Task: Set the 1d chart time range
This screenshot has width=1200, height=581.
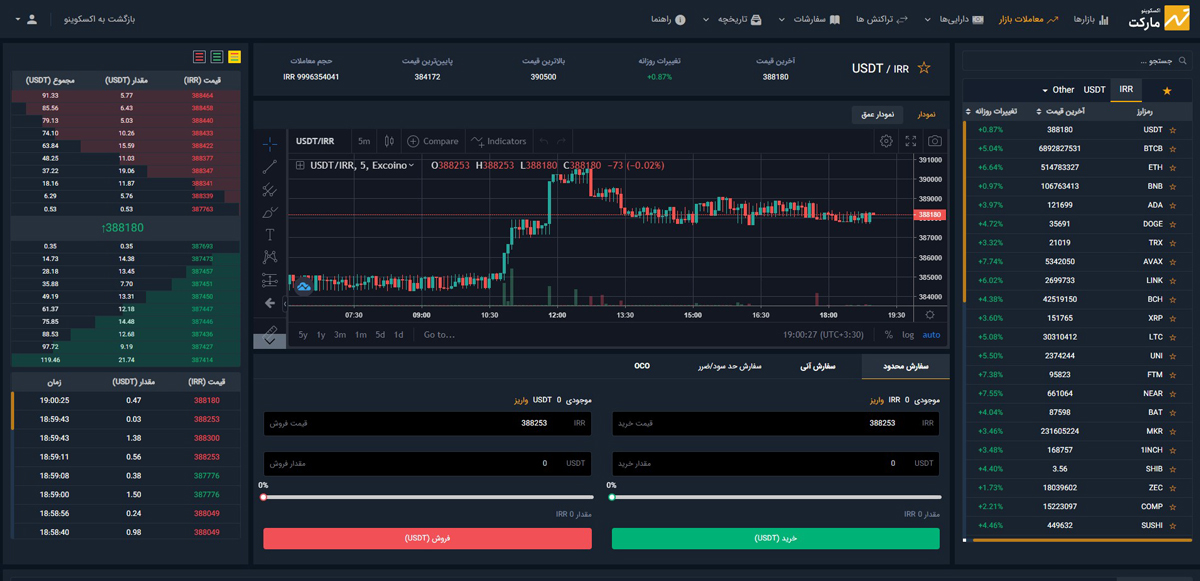Action: click(x=399, y=335)
